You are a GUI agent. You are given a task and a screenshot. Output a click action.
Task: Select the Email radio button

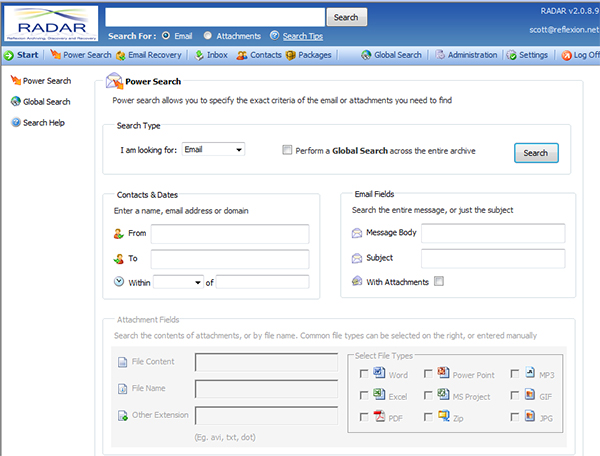click(x=166, y=36)
